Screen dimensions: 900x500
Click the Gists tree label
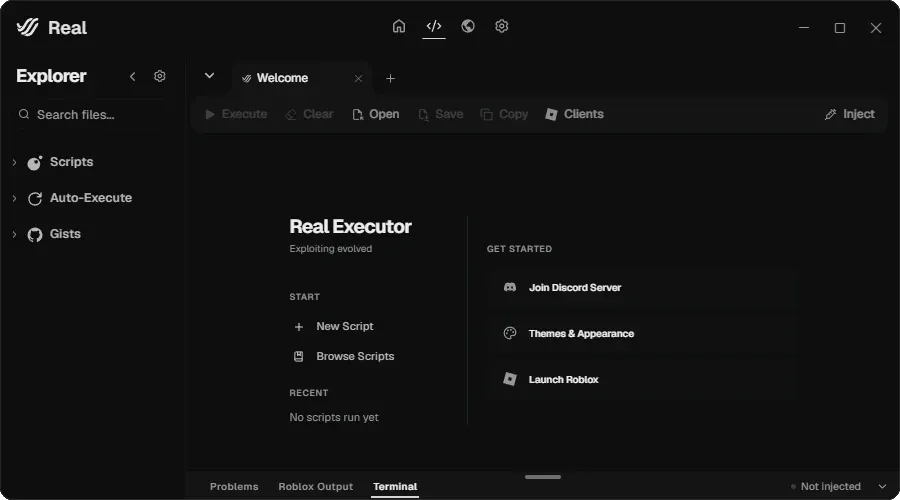[65, 234]
